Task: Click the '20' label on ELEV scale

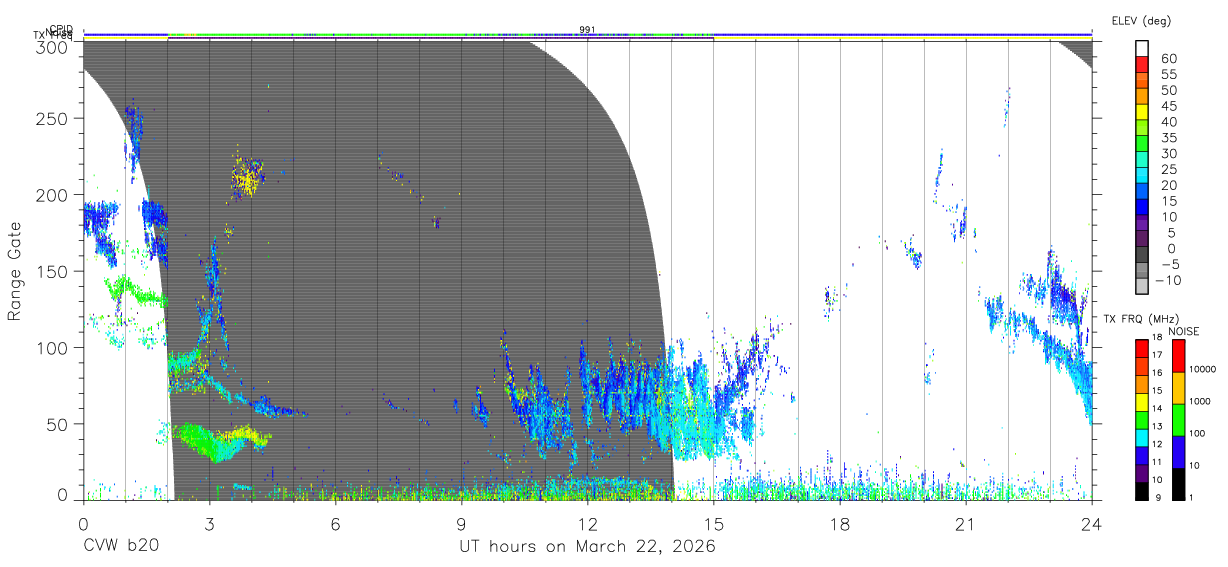Action: point(1168,186)
